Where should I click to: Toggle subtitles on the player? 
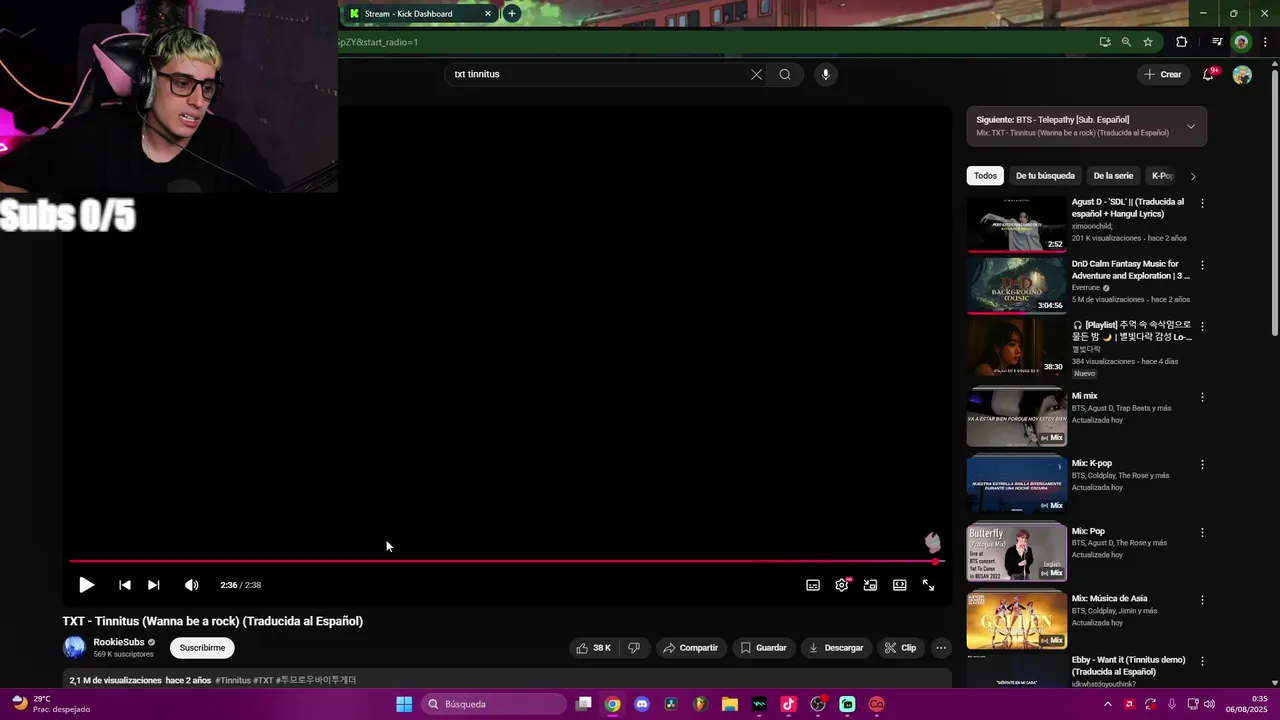[813, 585]
